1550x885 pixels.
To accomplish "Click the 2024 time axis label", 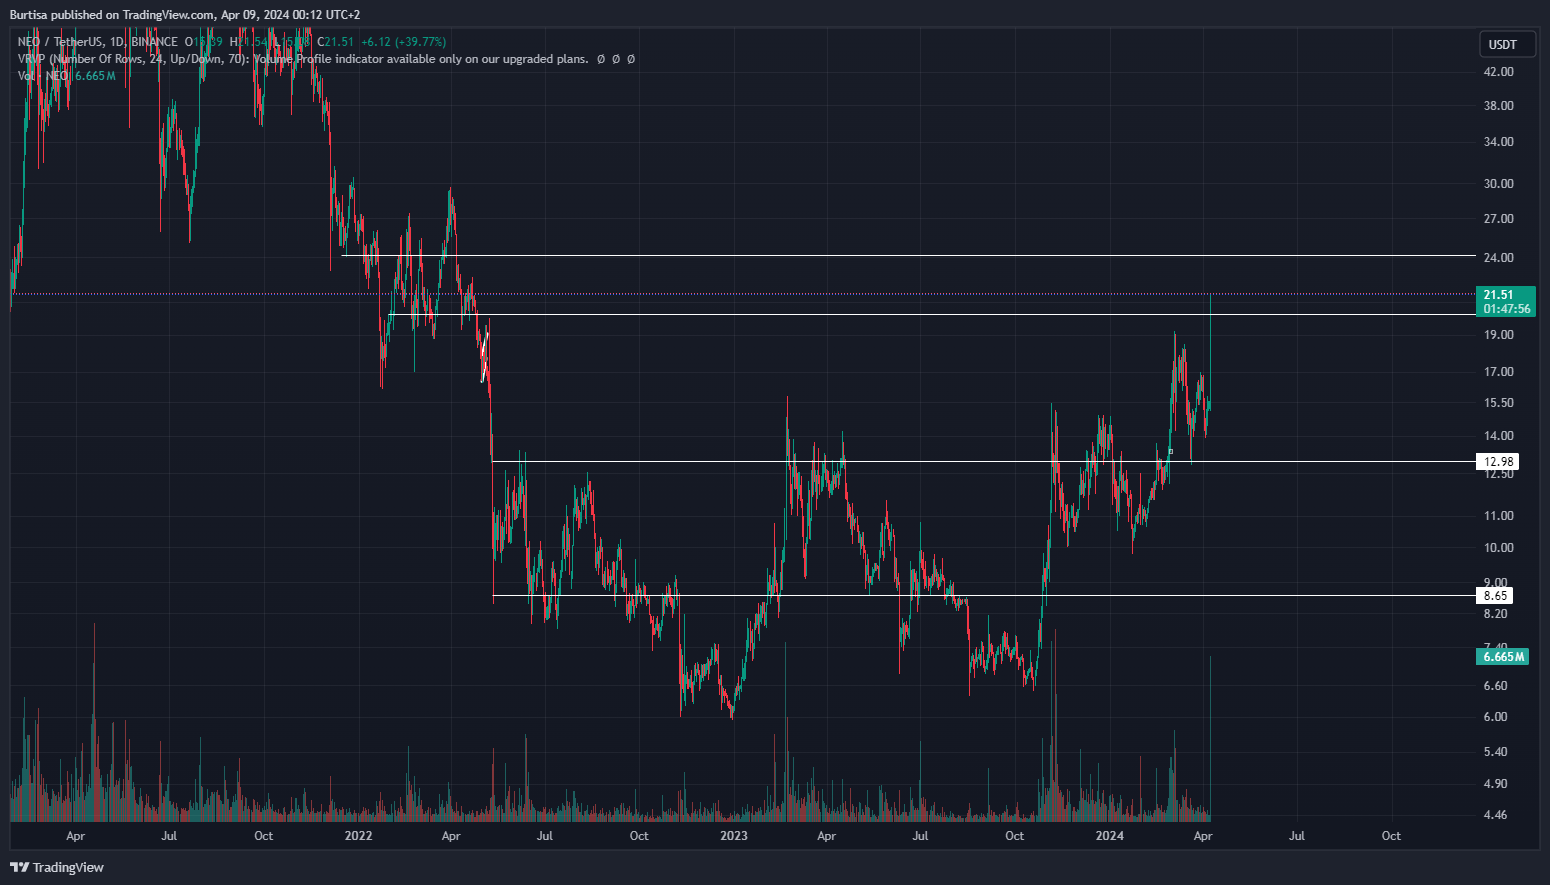I will point(1109,836).
